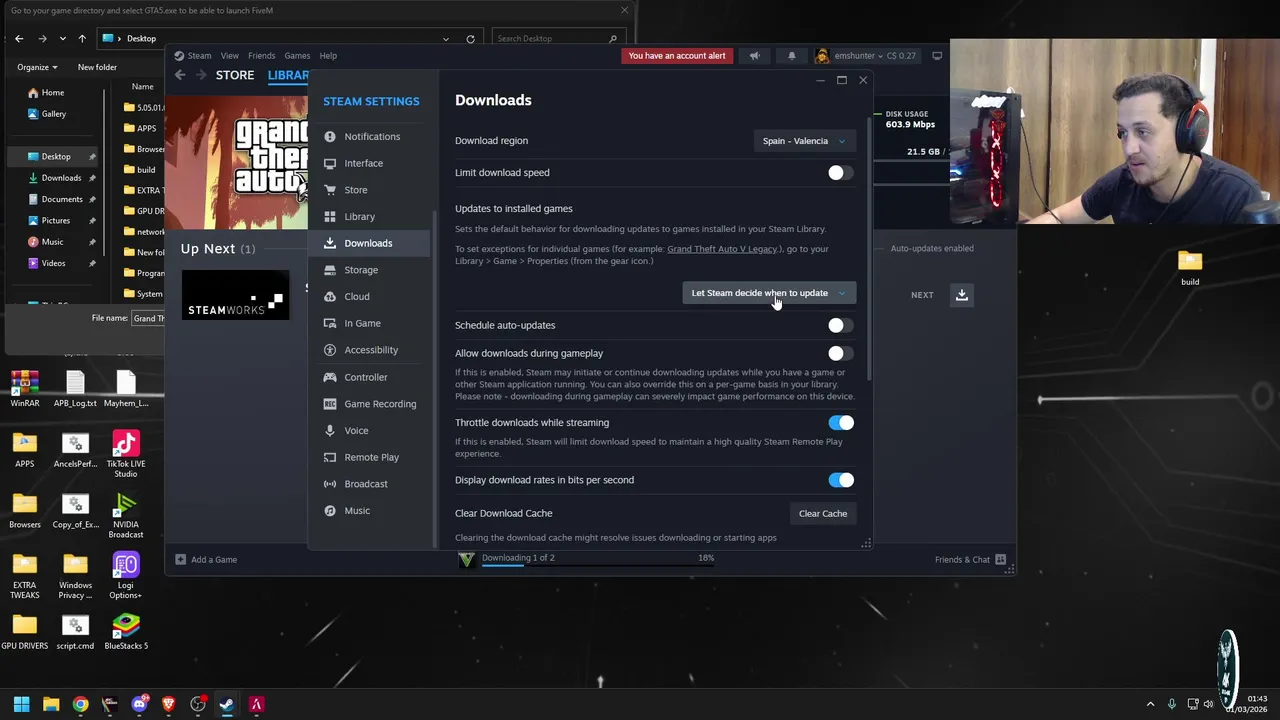
Task: Select NVIDIA Broadcast desktop icon
Action: 125,515
